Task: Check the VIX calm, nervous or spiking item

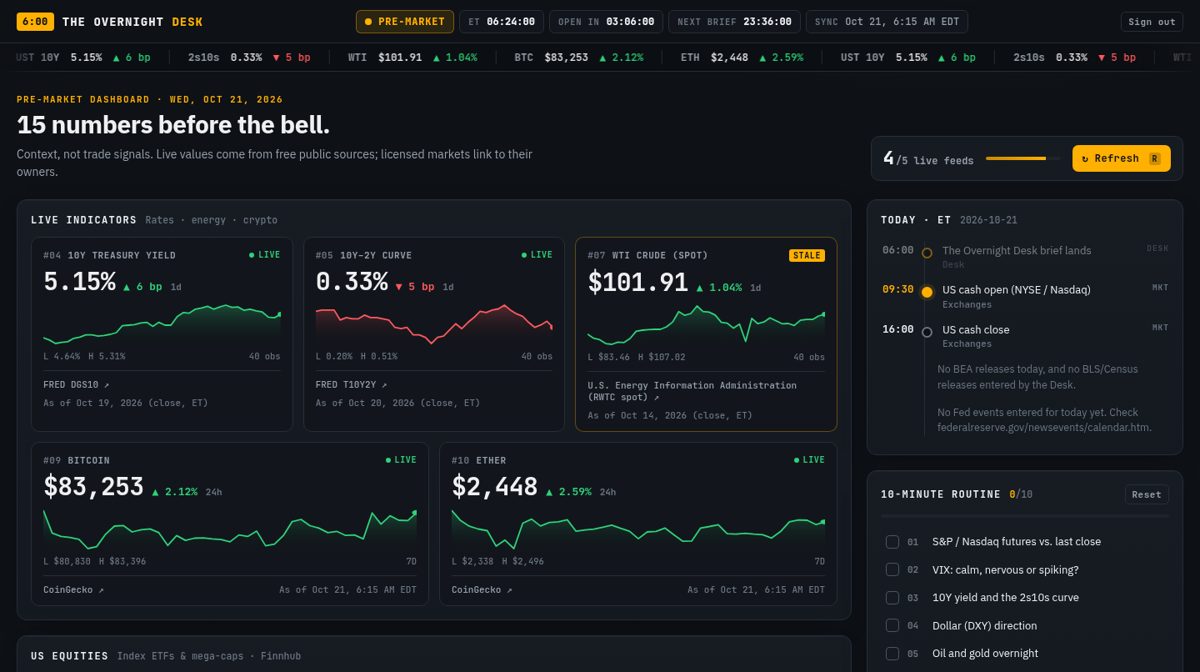Action: (892, 570)
